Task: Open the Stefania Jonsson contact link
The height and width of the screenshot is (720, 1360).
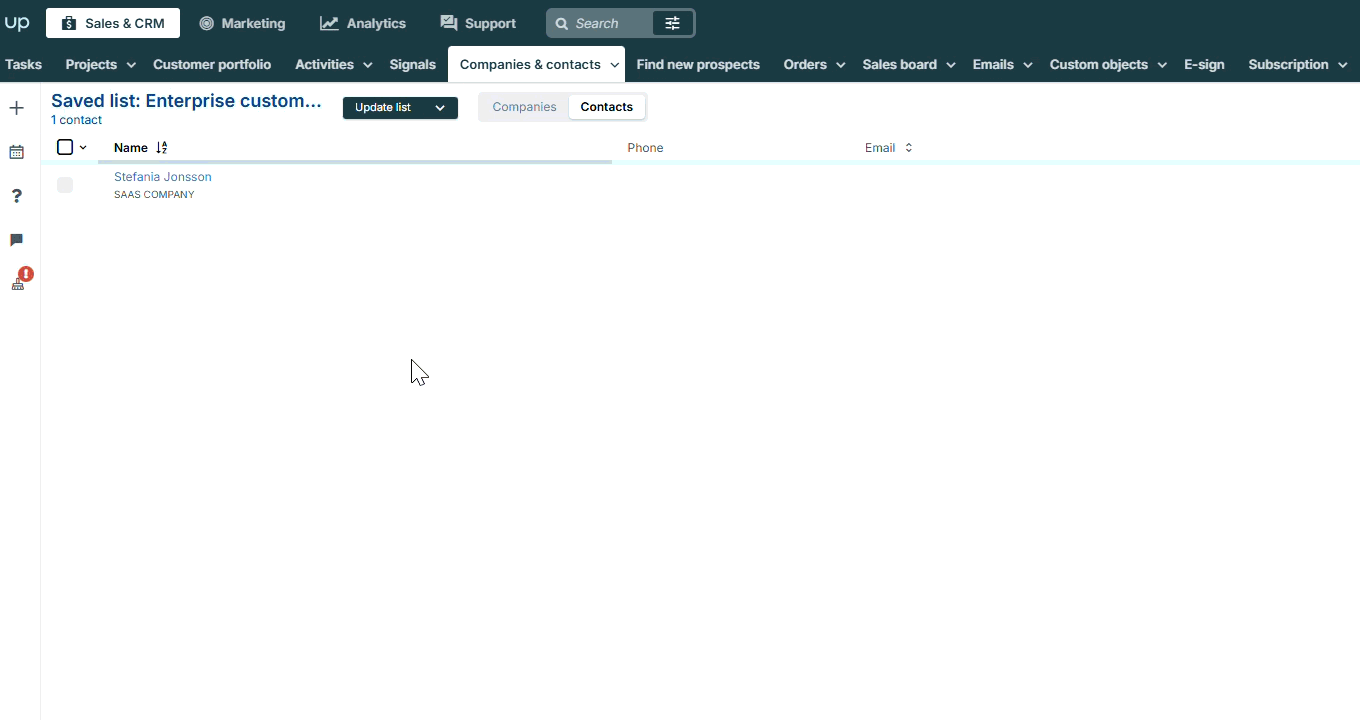Action: [x=163, y=177]
